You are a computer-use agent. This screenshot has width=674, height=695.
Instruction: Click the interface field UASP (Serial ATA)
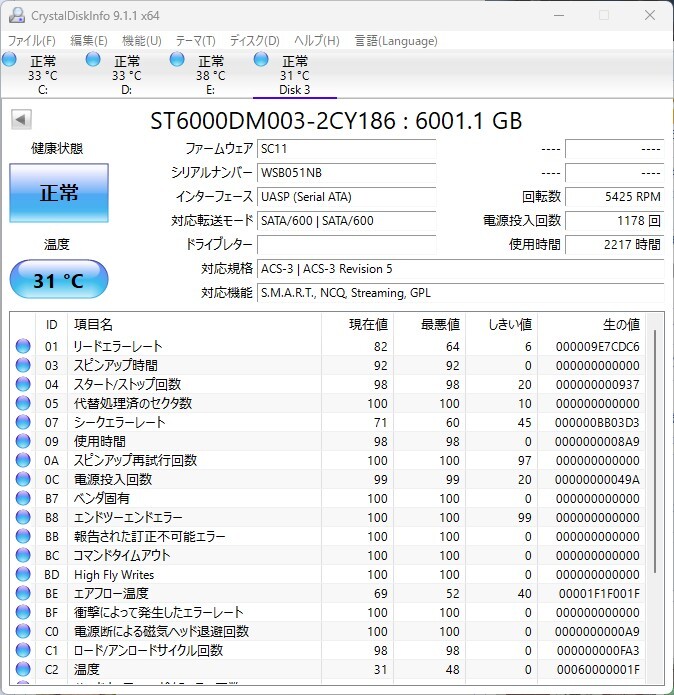tap(347, 196)
